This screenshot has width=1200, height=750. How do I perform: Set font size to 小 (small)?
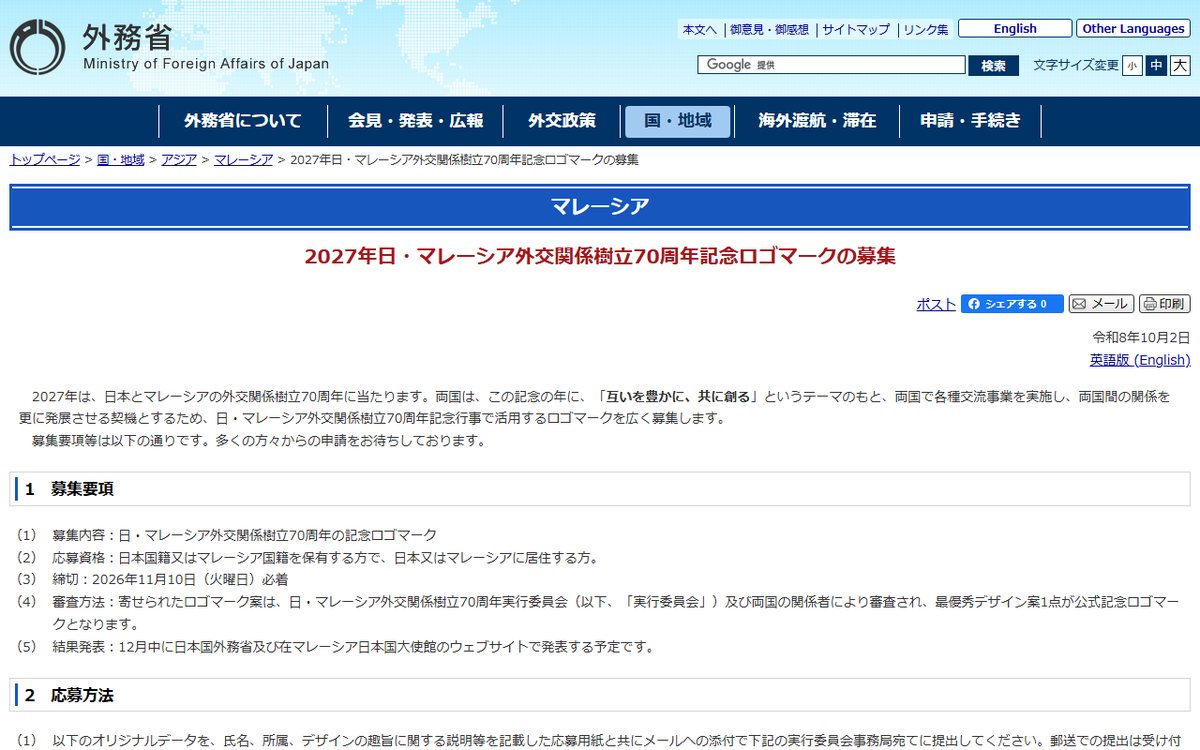[x=1132, y=65]
